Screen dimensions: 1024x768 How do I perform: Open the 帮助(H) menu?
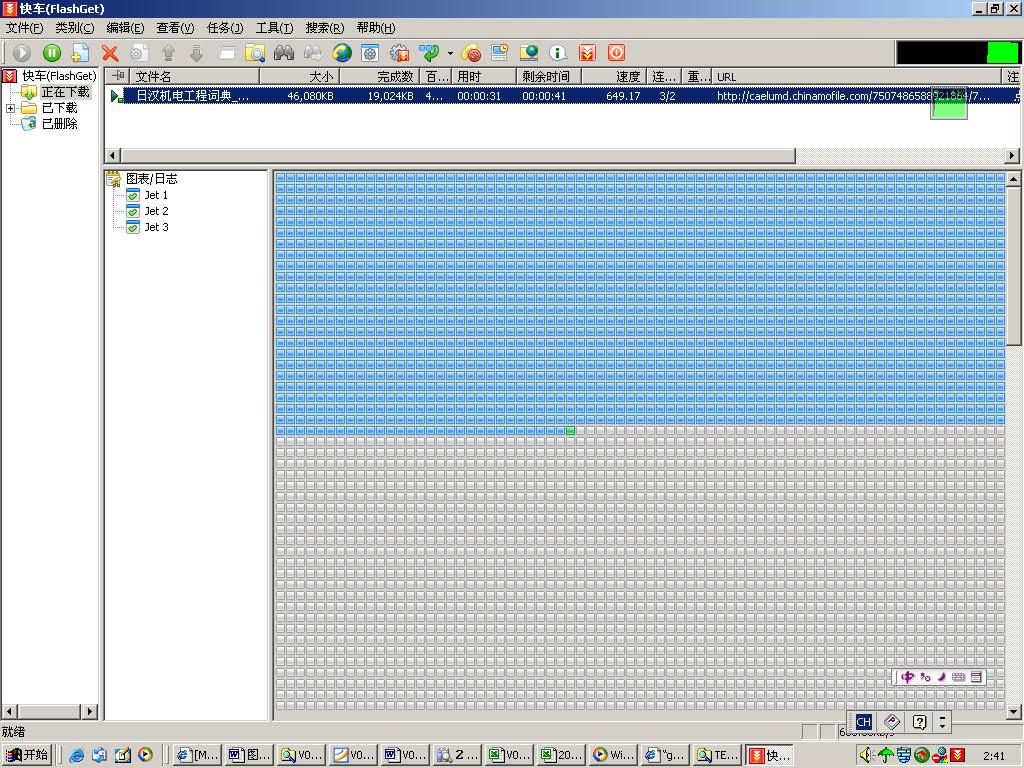pyautogui.click(x=376, y=28)
